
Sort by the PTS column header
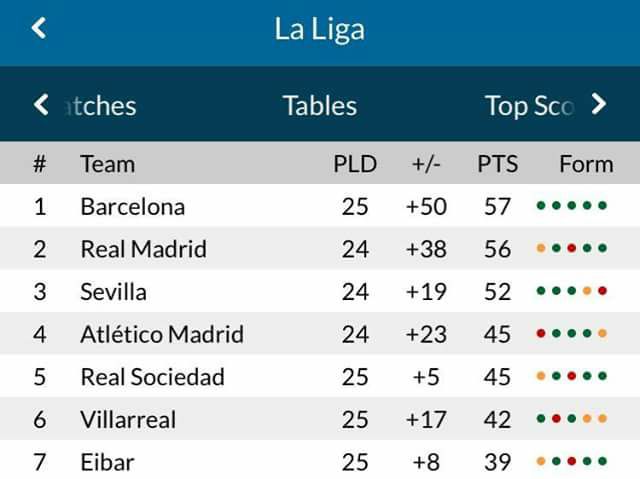[498, 164]
